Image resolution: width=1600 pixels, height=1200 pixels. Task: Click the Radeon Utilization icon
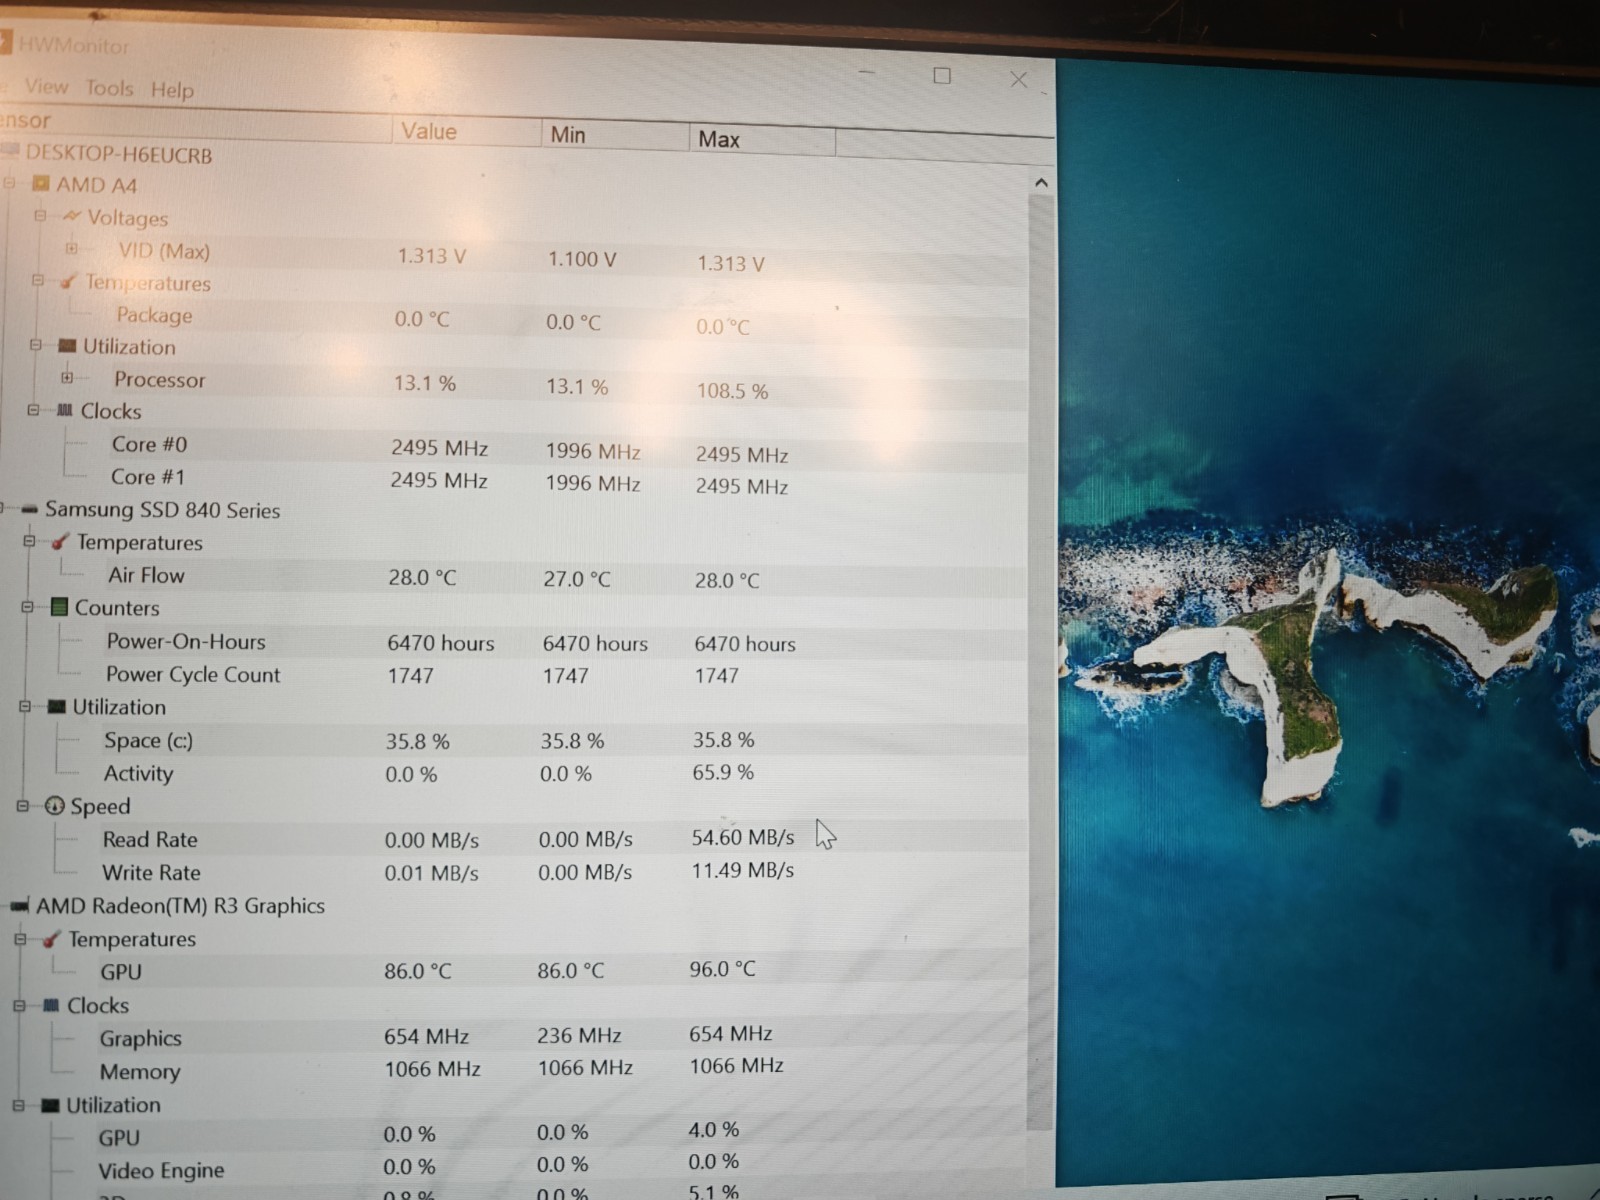[50, 1105]
